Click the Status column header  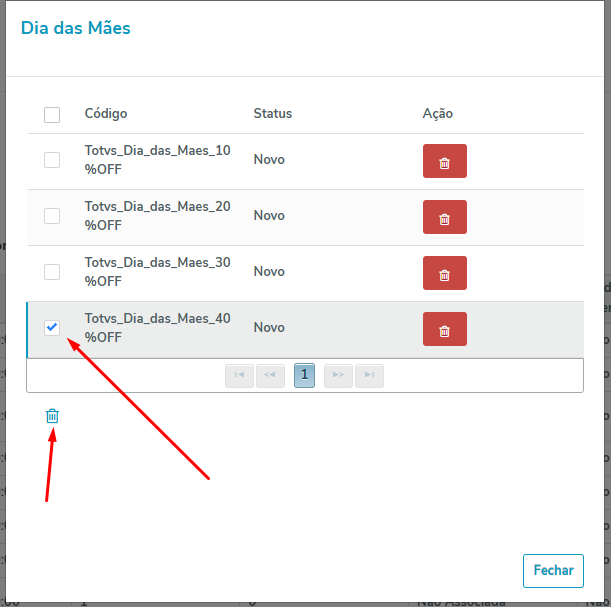click(x=273, y=114)
